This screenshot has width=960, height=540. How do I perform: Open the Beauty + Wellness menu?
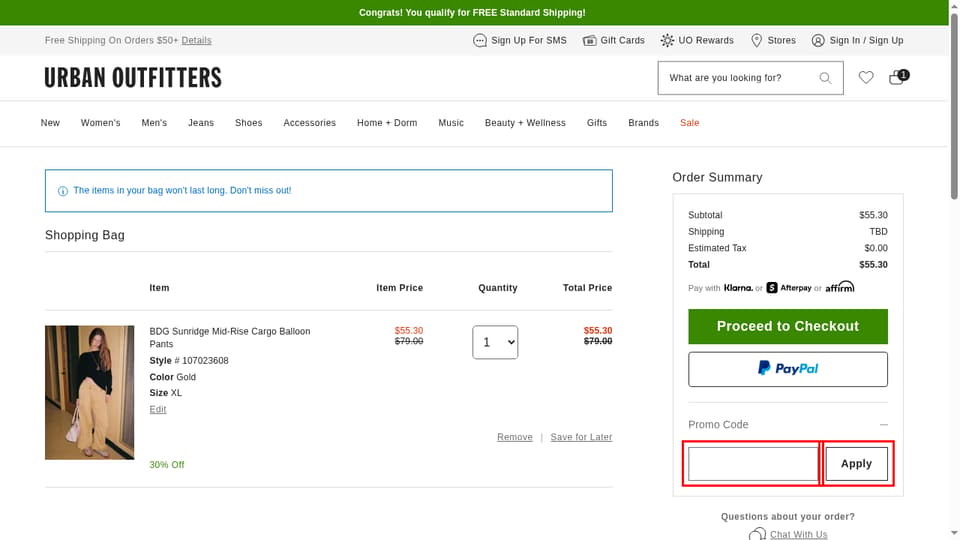pos(525,123)
